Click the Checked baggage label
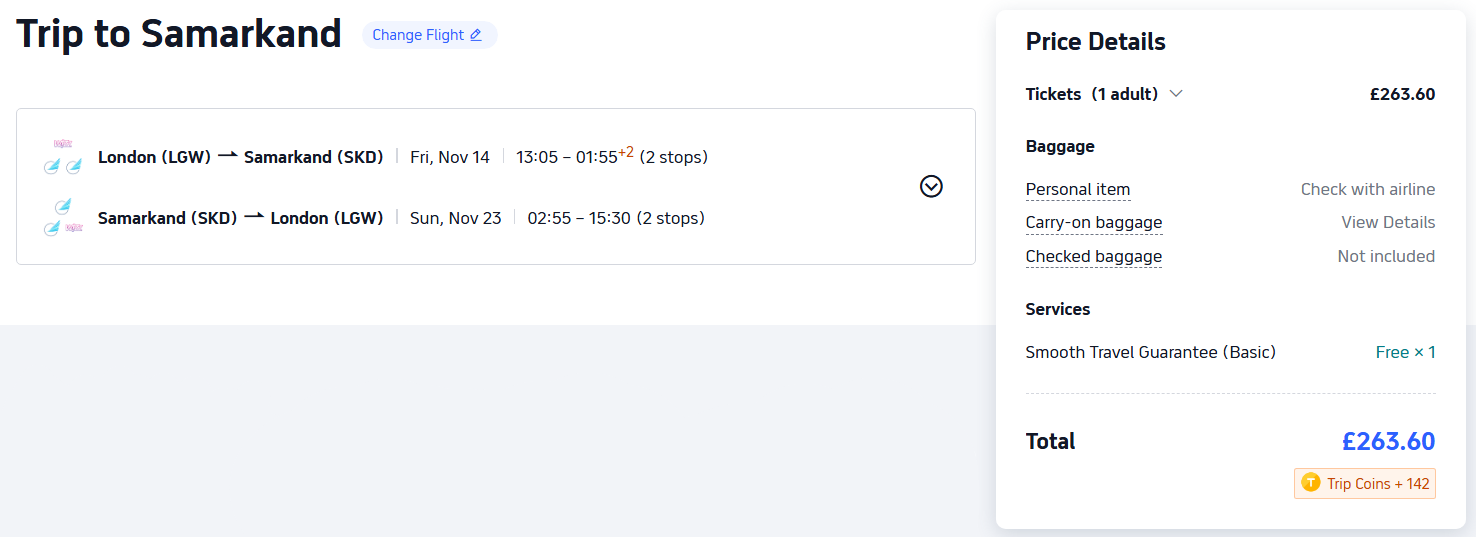1476x537 pixels. (x=1094, y=256)
